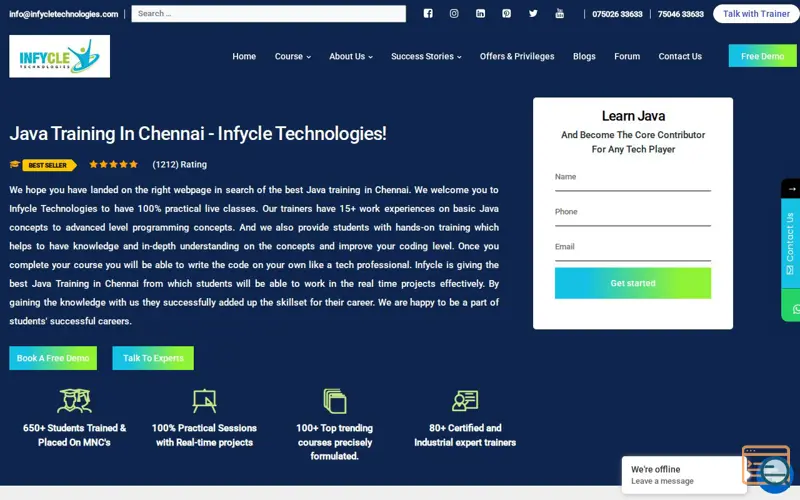Expand the About Us dropdown menu
The width and height of the screenshot is (800, 500).
351,57
